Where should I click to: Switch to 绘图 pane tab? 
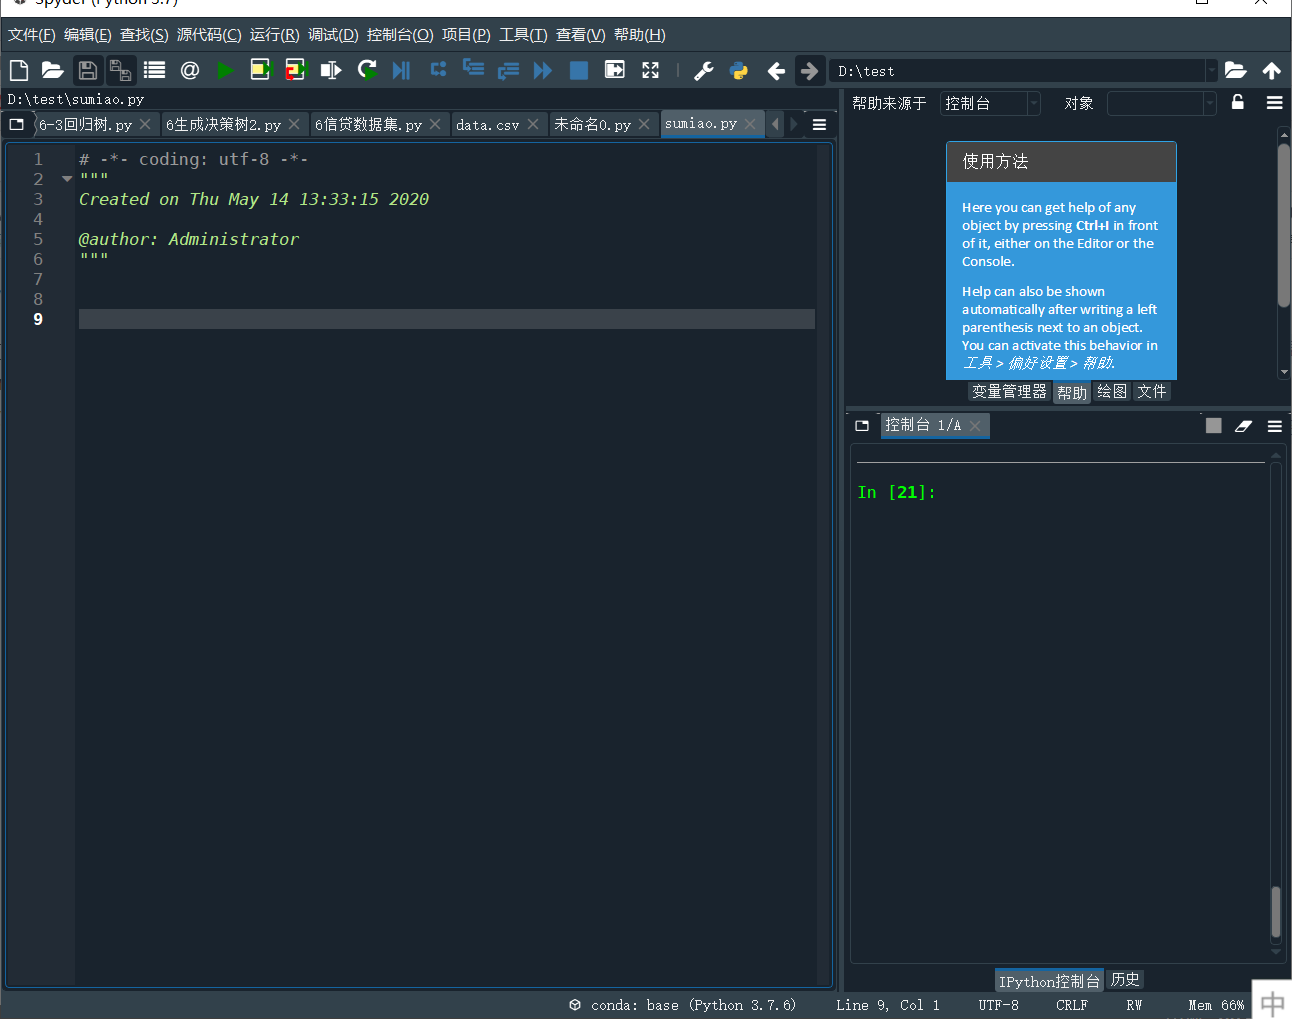click(1112, 392)
